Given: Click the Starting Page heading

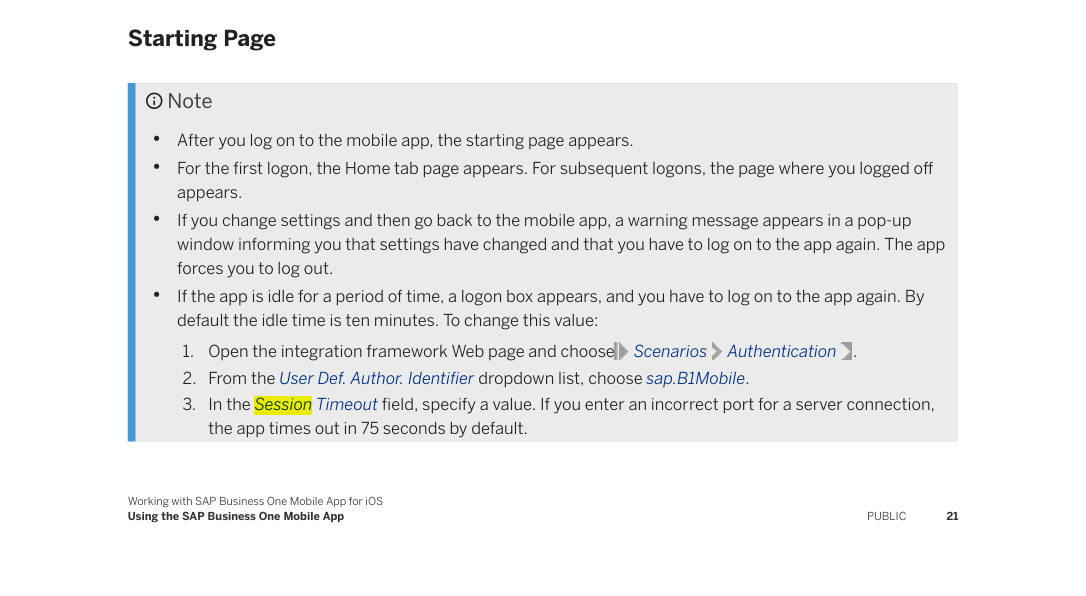Looking at the screenshot, I should tap(202, 39).
